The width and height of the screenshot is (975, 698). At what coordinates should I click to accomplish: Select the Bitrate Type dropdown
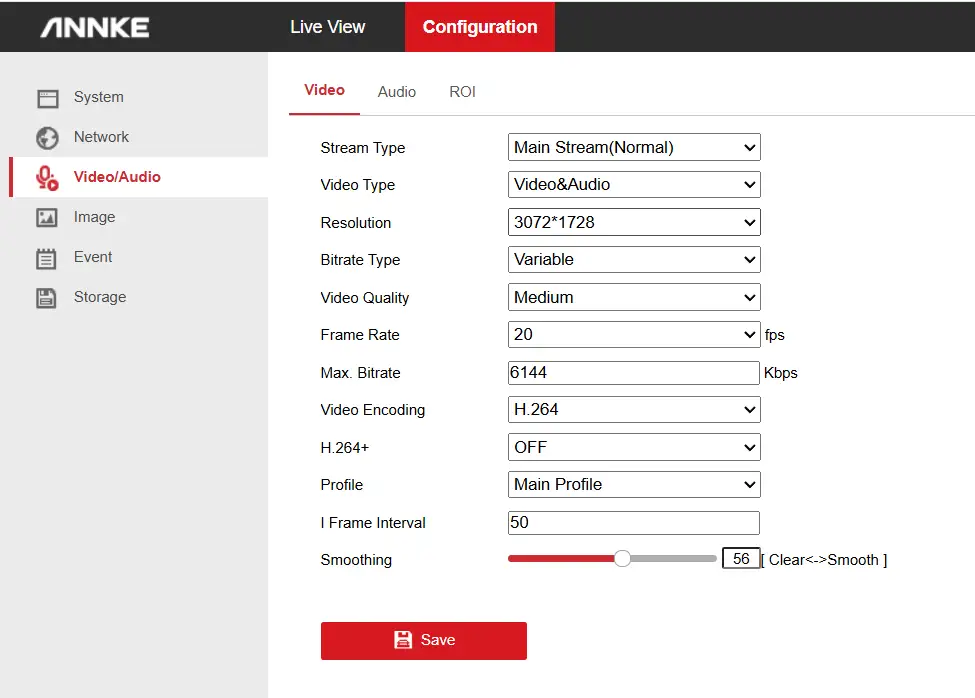[x=634, y=260]
